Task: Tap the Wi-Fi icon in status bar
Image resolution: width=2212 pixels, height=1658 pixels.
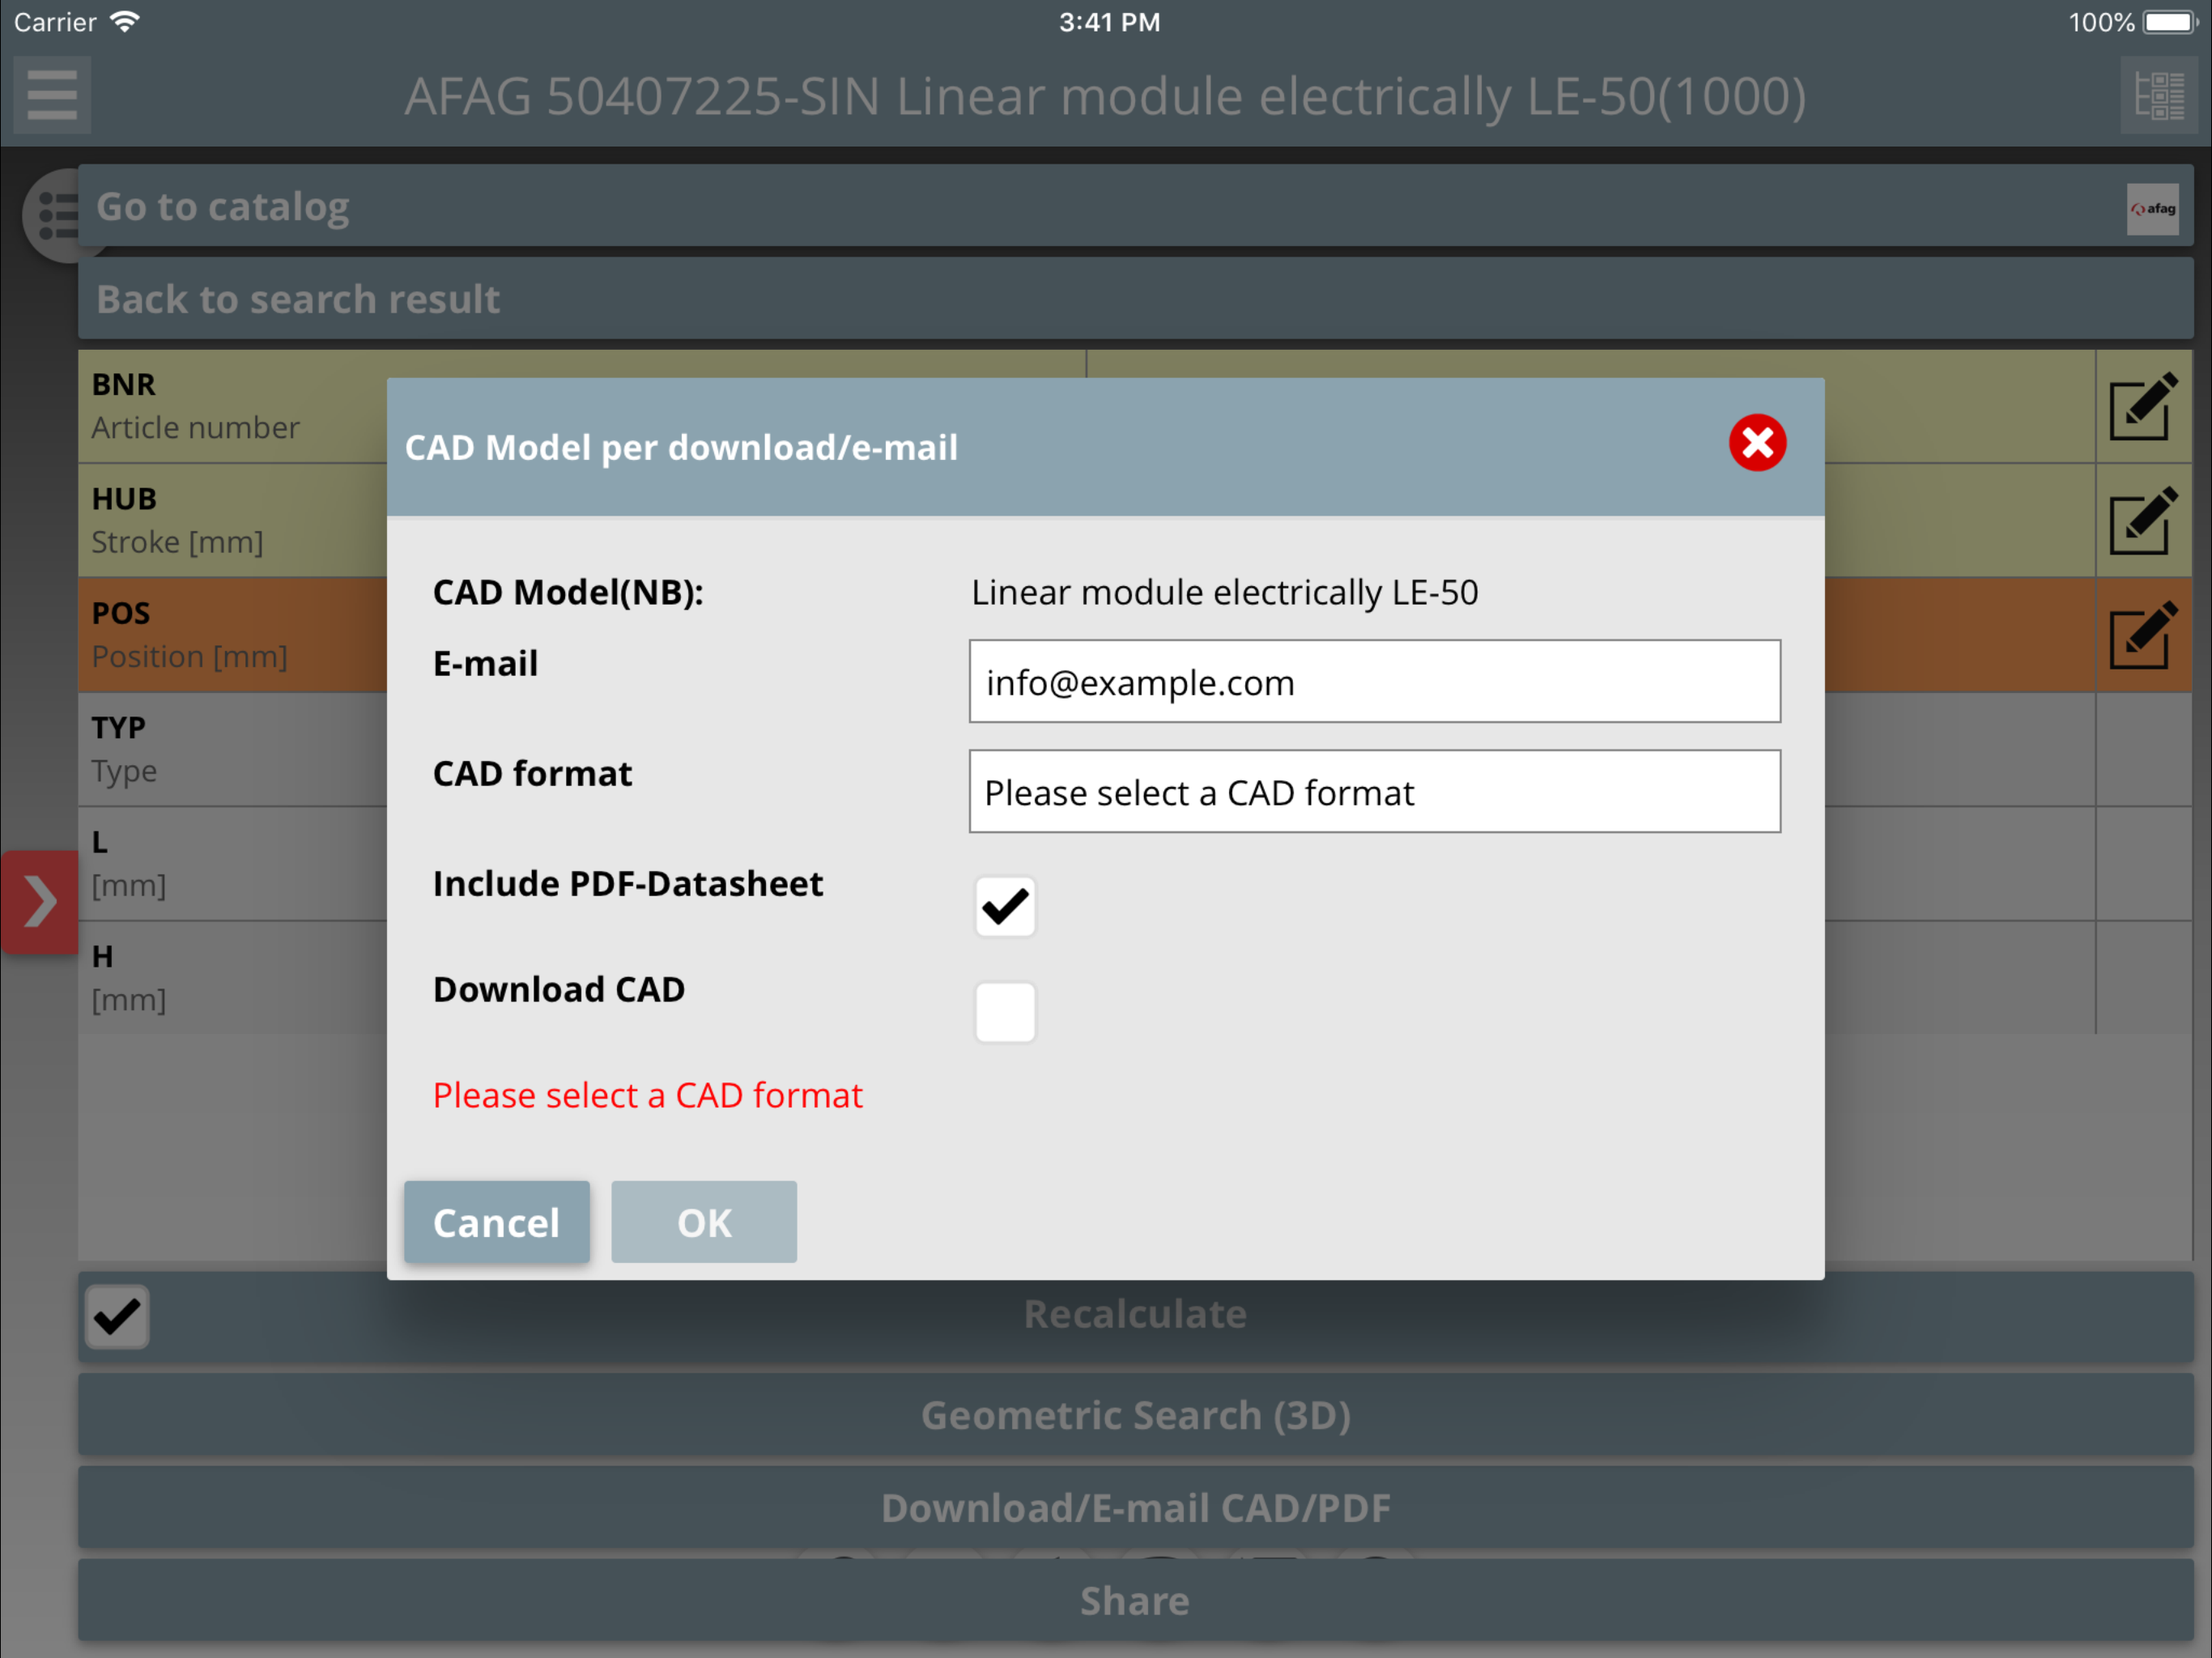Action: pos(125,22)
